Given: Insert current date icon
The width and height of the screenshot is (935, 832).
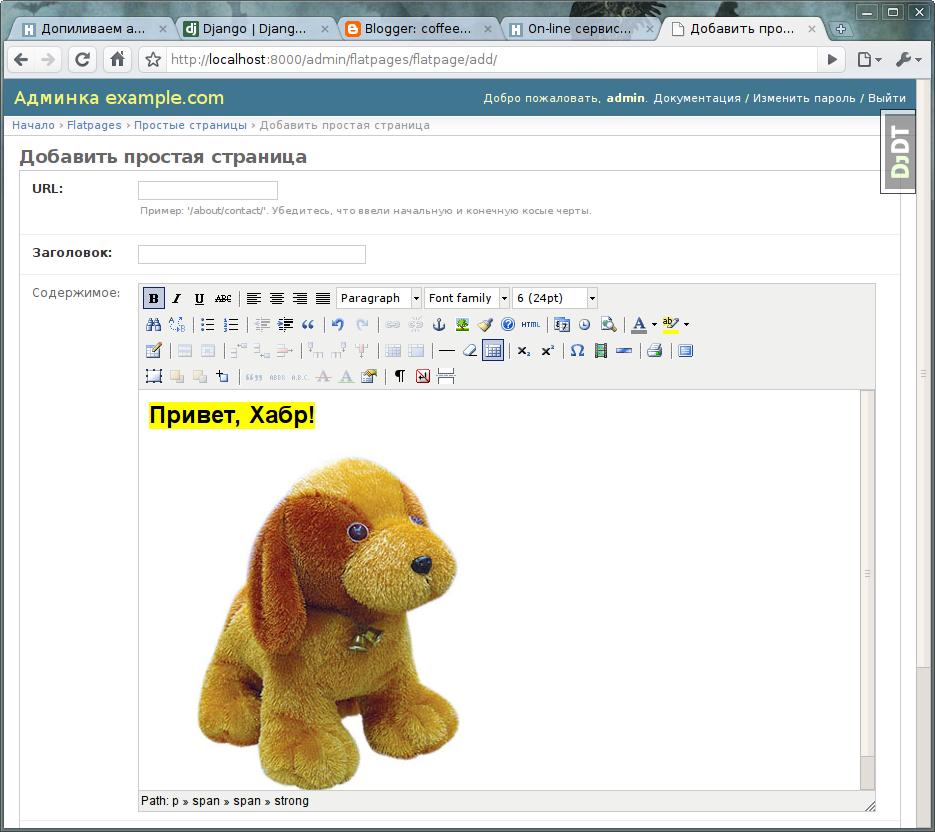Looking at the screenshot, I should [x=562, y=324].
